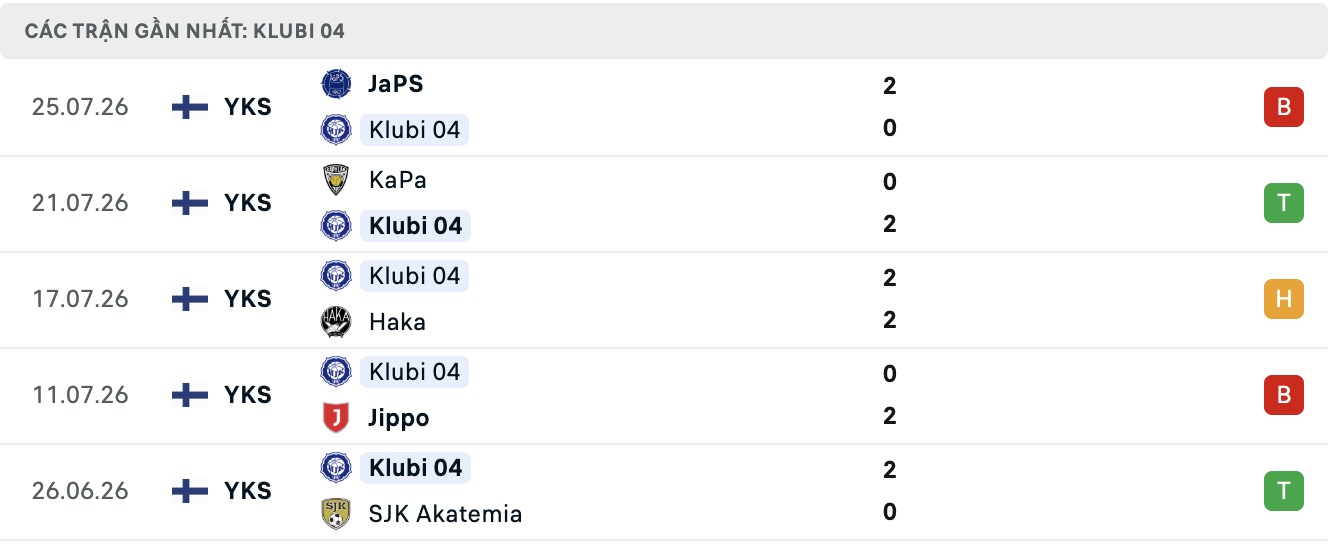Screen dimensions: 1328x548
Task: Click the red B result badge for the Jippo match
Action: tap(1284, 395)
